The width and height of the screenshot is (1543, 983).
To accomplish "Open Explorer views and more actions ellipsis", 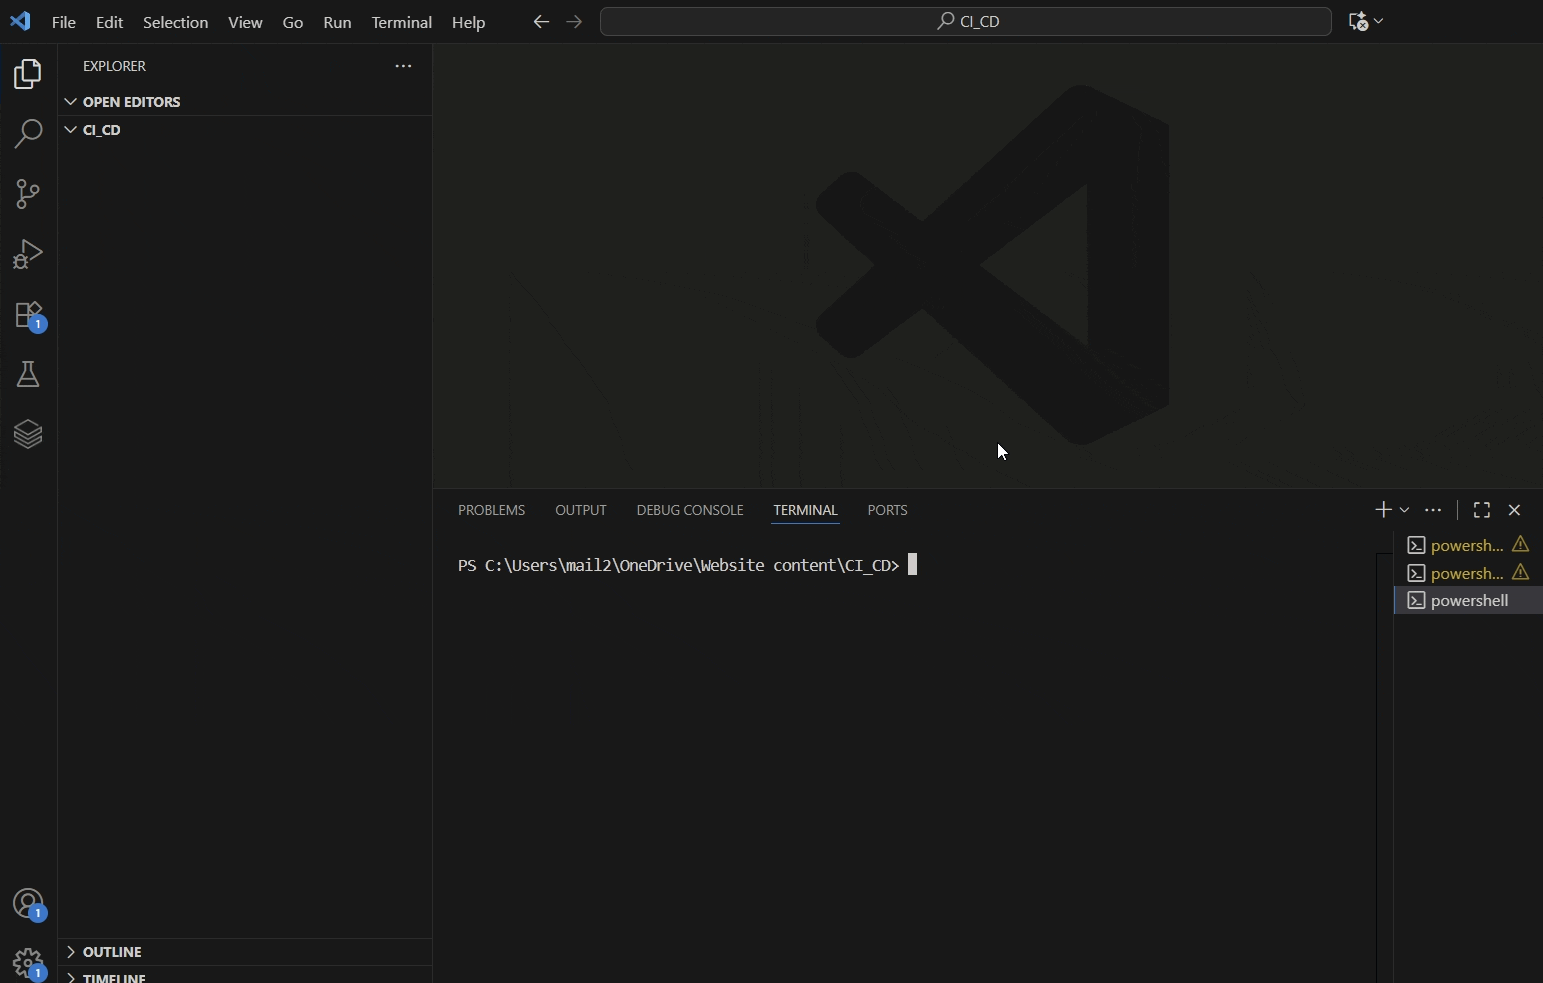I will pyautogui.click(x=403, y=66).
